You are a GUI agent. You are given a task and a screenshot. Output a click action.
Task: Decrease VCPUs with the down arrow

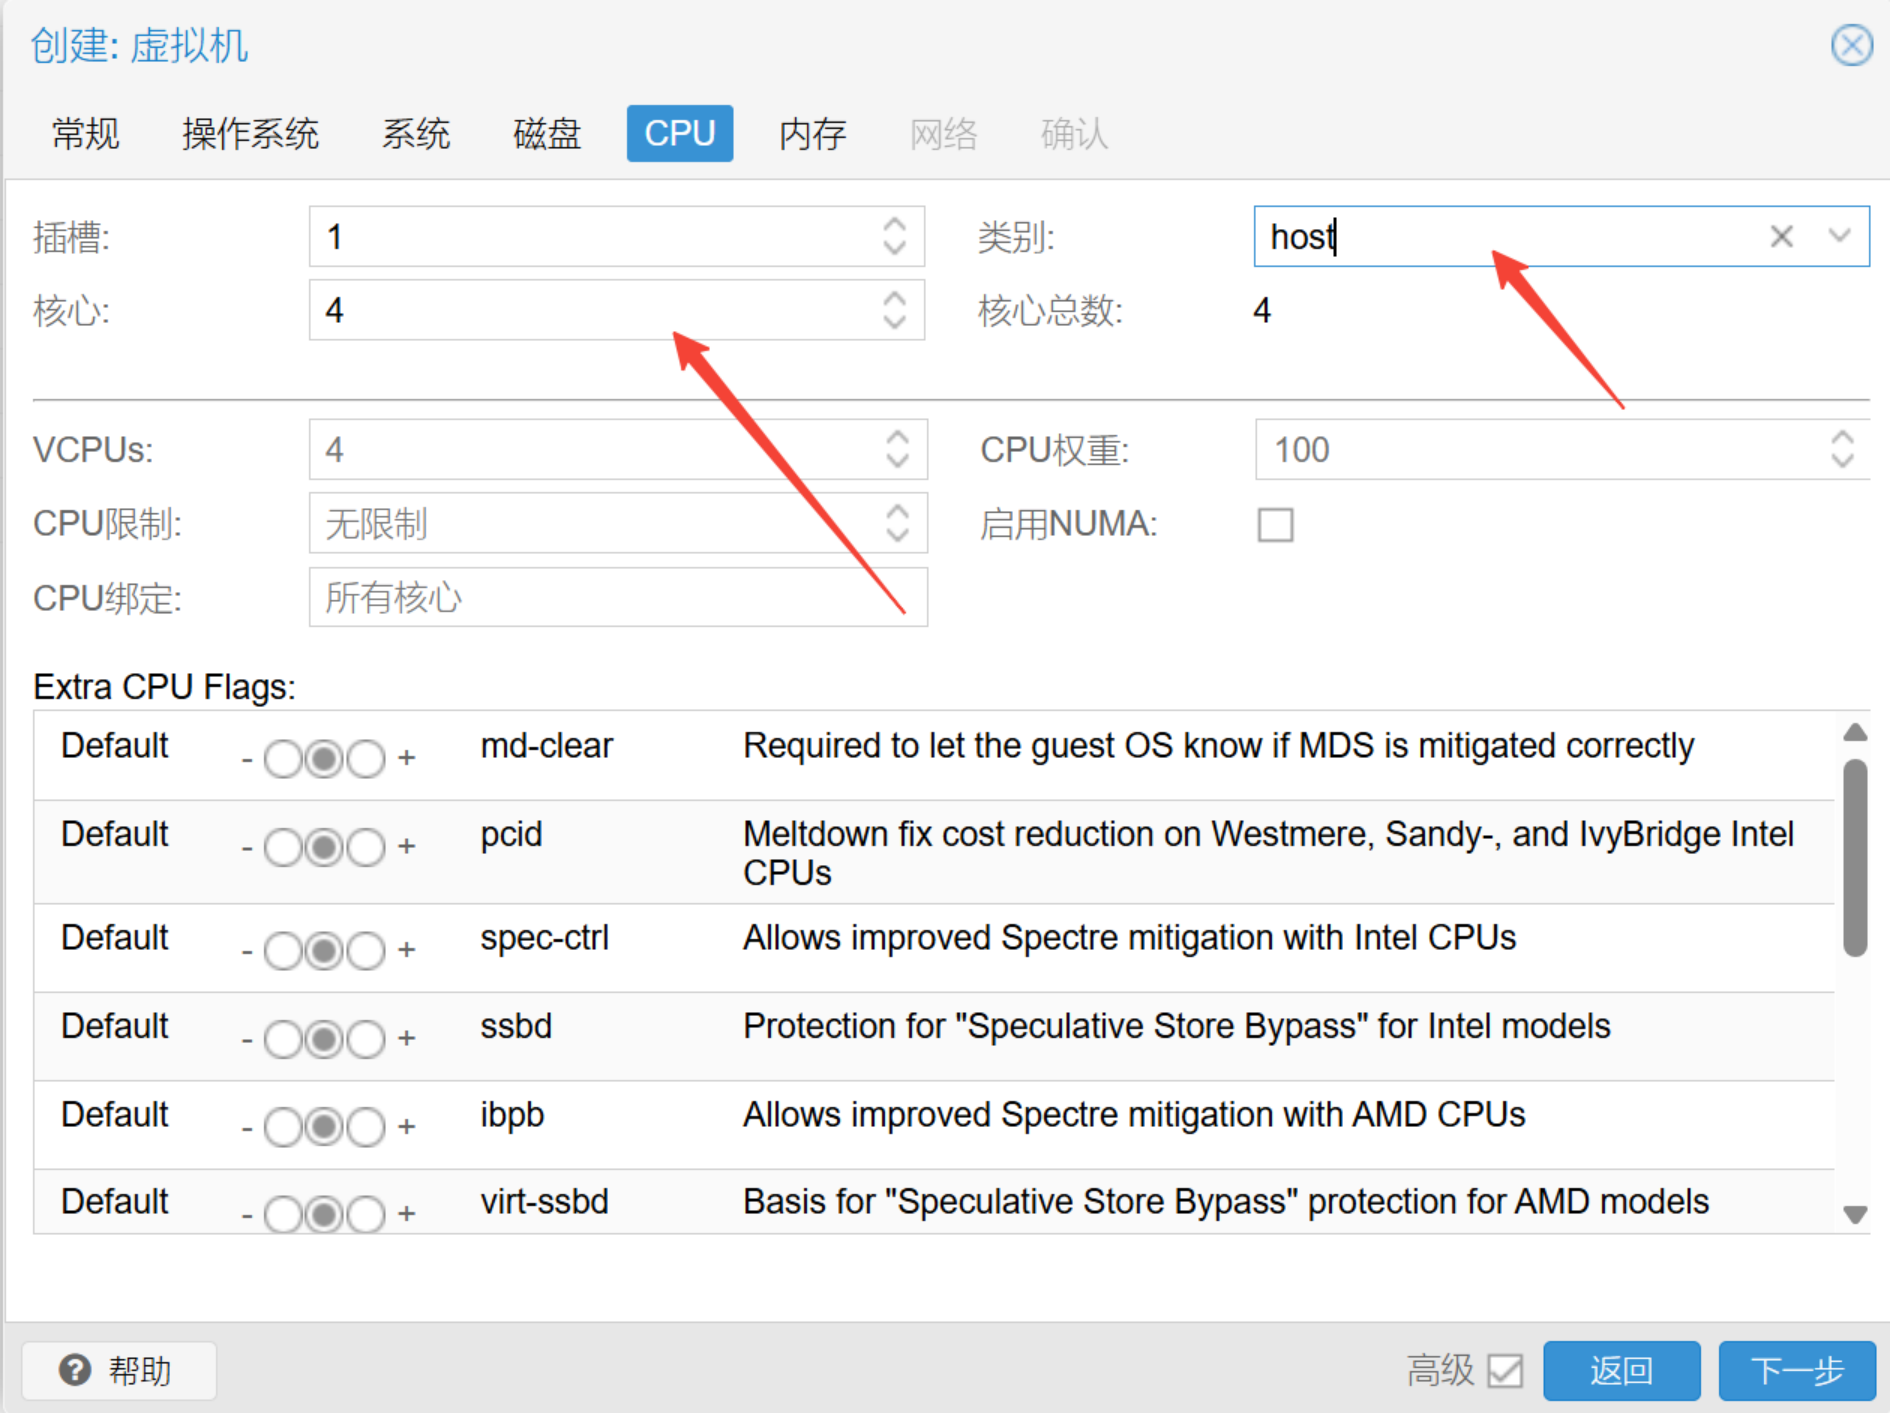(x=897, y=461)
